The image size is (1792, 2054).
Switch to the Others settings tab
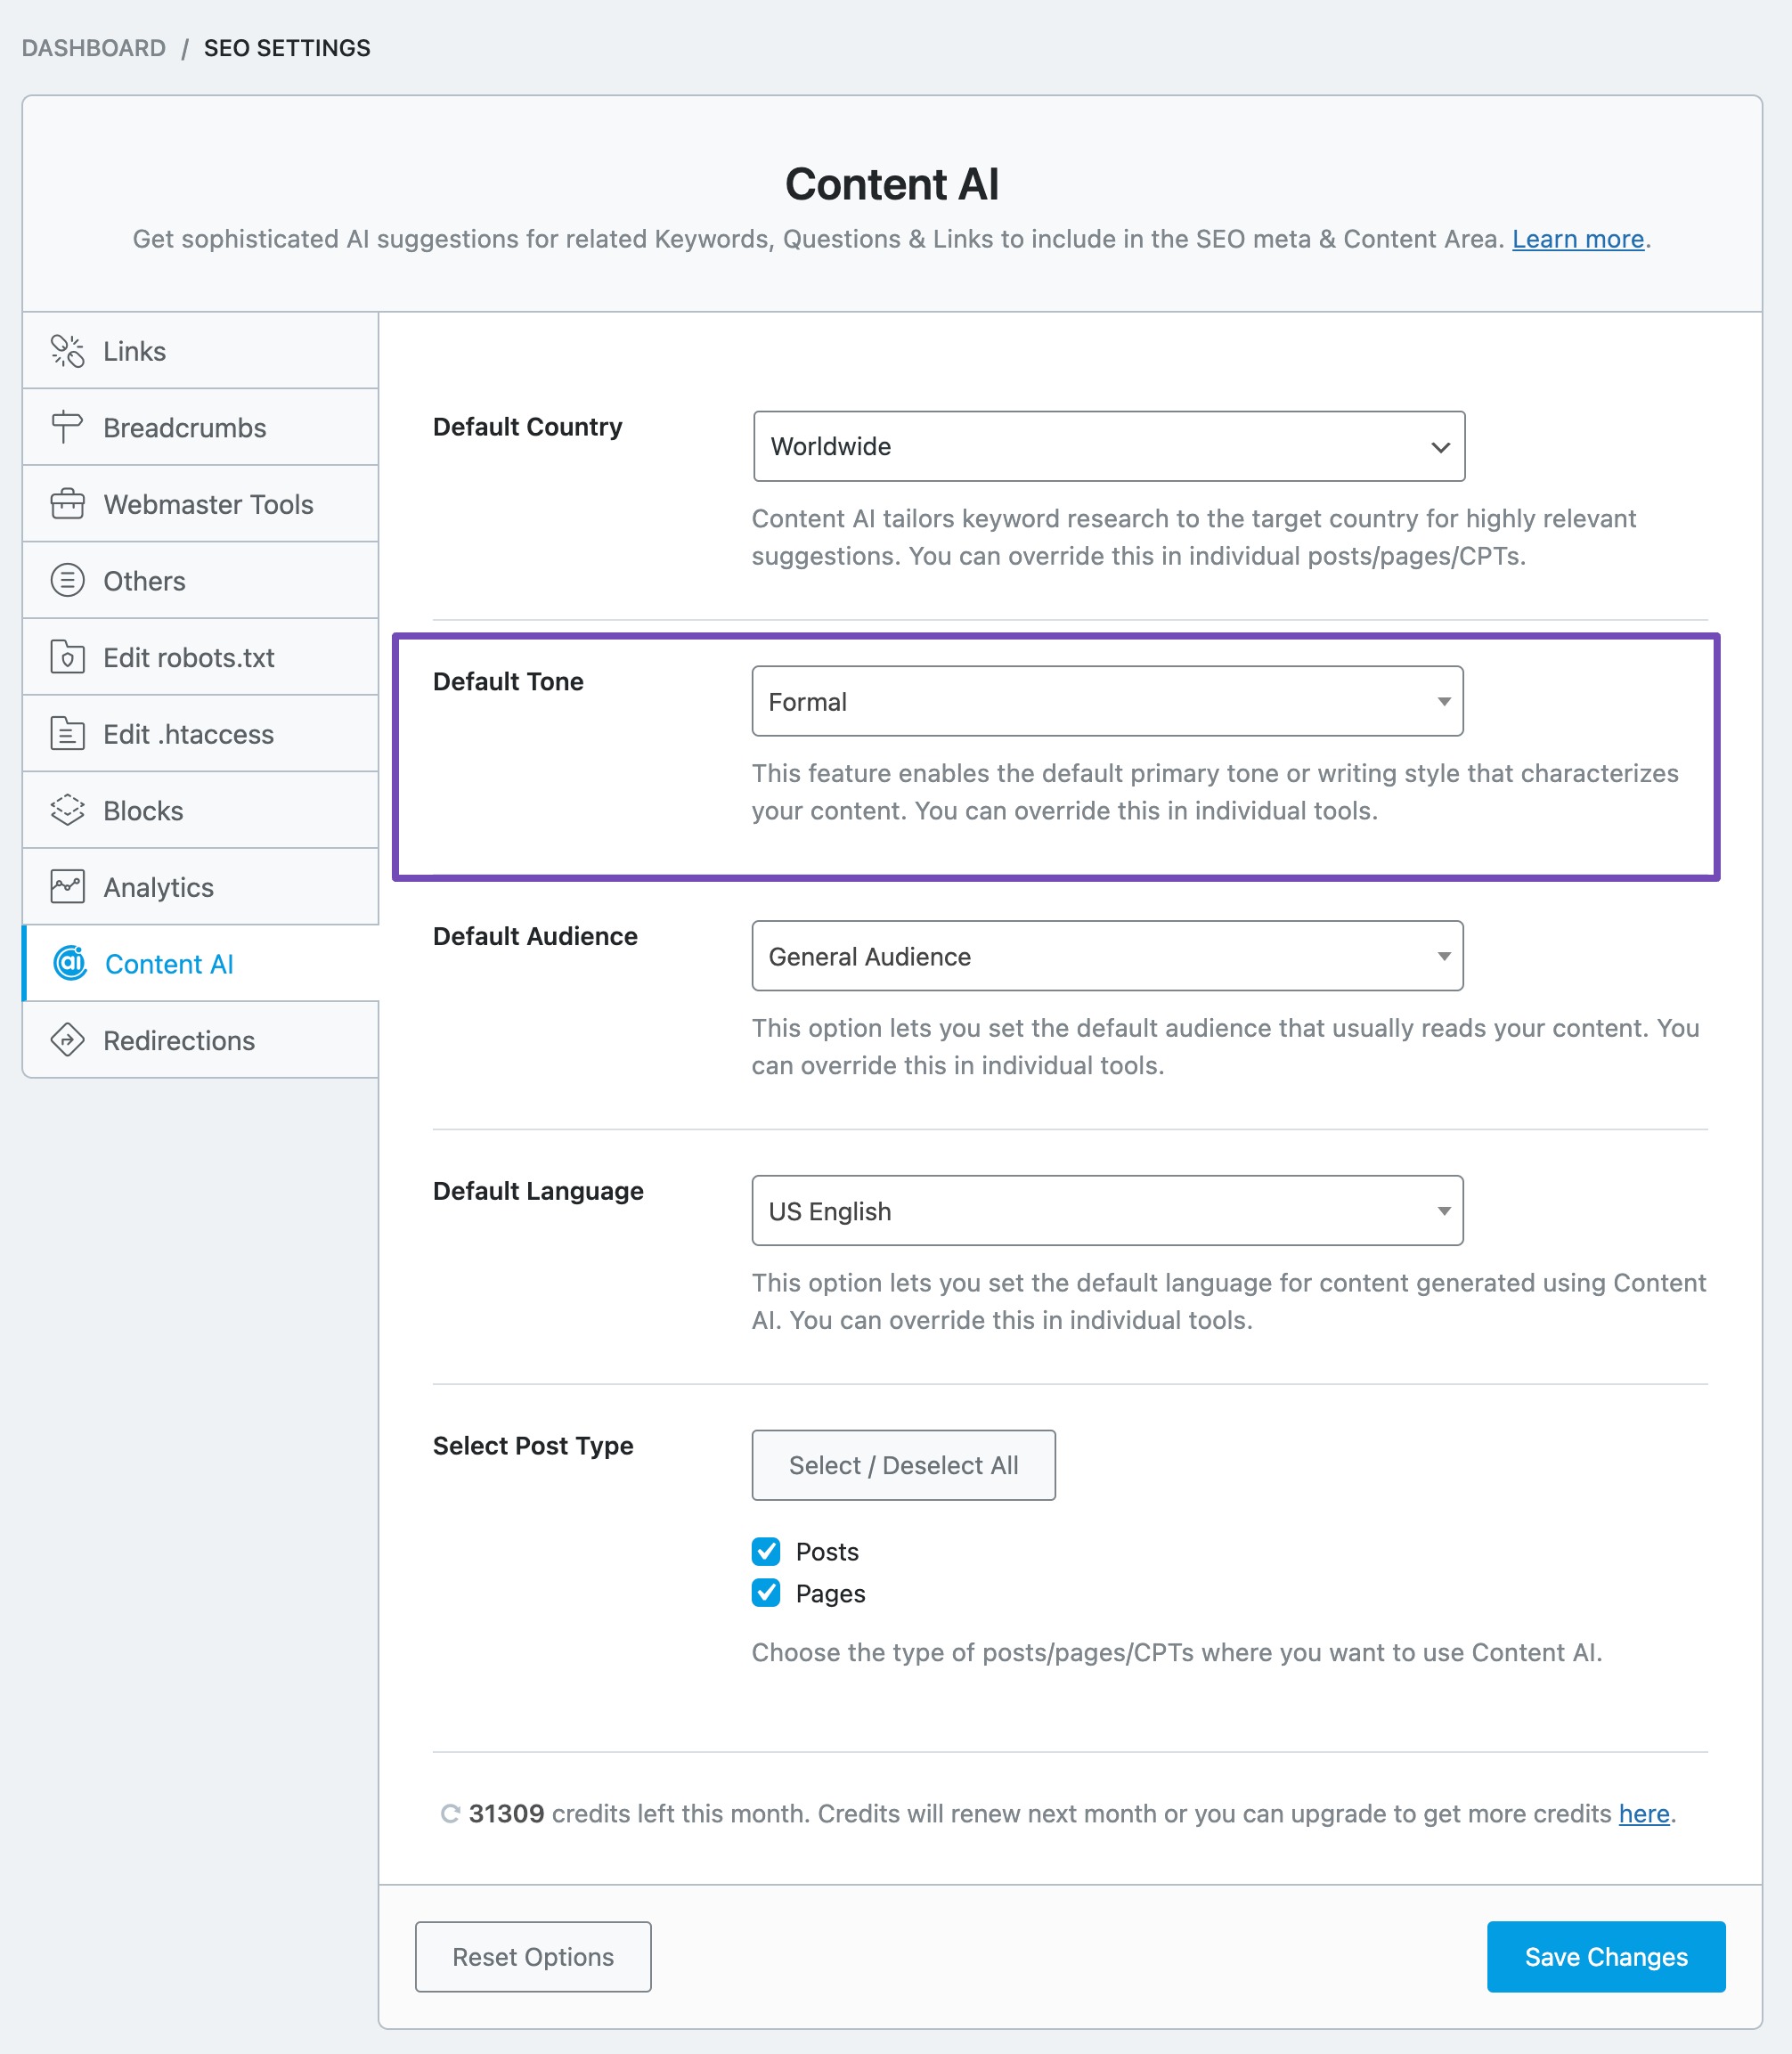coord(200,581)
